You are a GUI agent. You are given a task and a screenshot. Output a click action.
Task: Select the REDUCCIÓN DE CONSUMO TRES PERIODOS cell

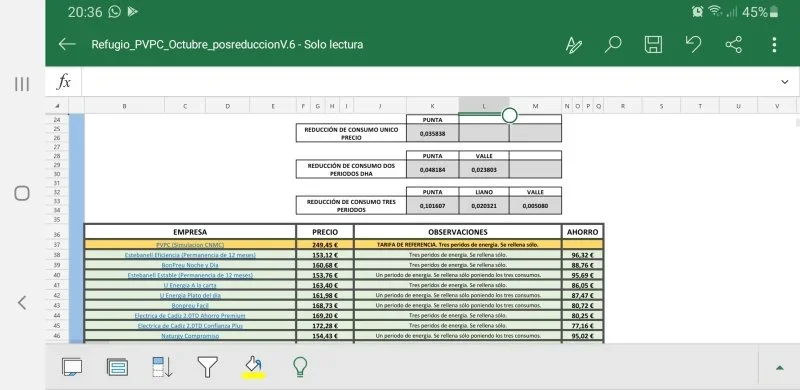point(351,206)
